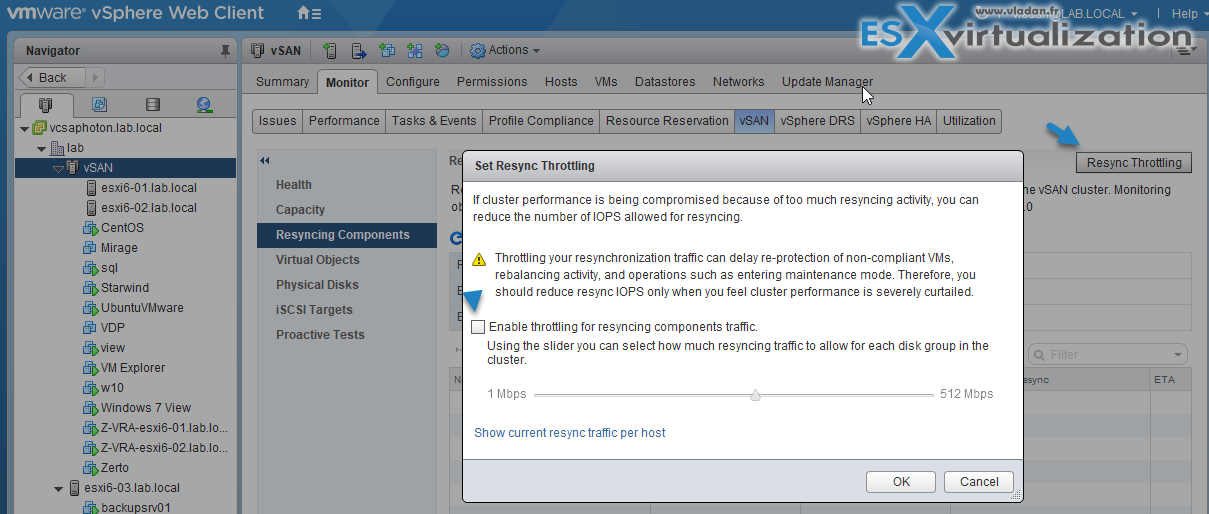Screen dimensions: 1209x514
Task: Click the Starwind VM icon in tree
Action: pyautogui.click(x=91, y=288)
